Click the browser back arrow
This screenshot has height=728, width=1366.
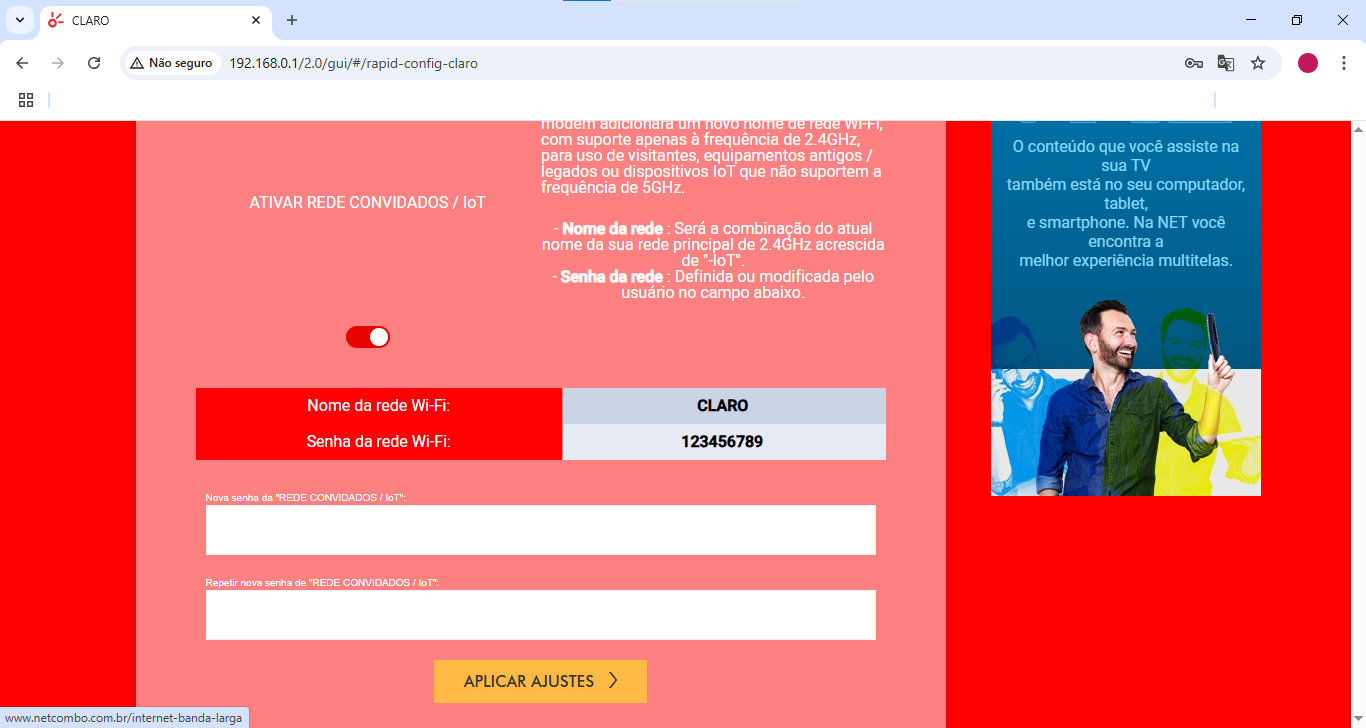22,63
